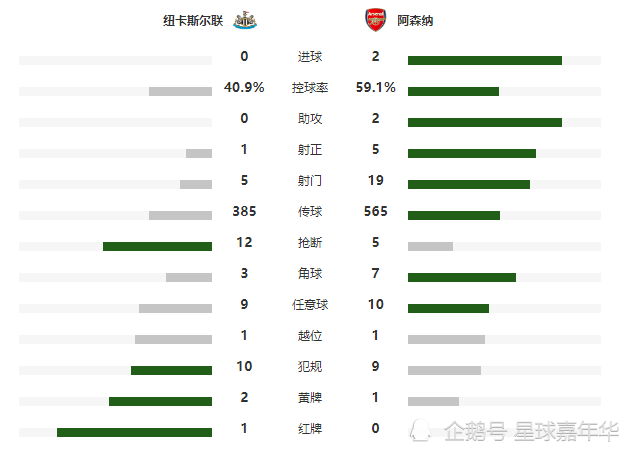Image resolution: width=633 pixels, height=453 pixels.
Task: Click the 进球 stat label
Action: pos(310,57)
